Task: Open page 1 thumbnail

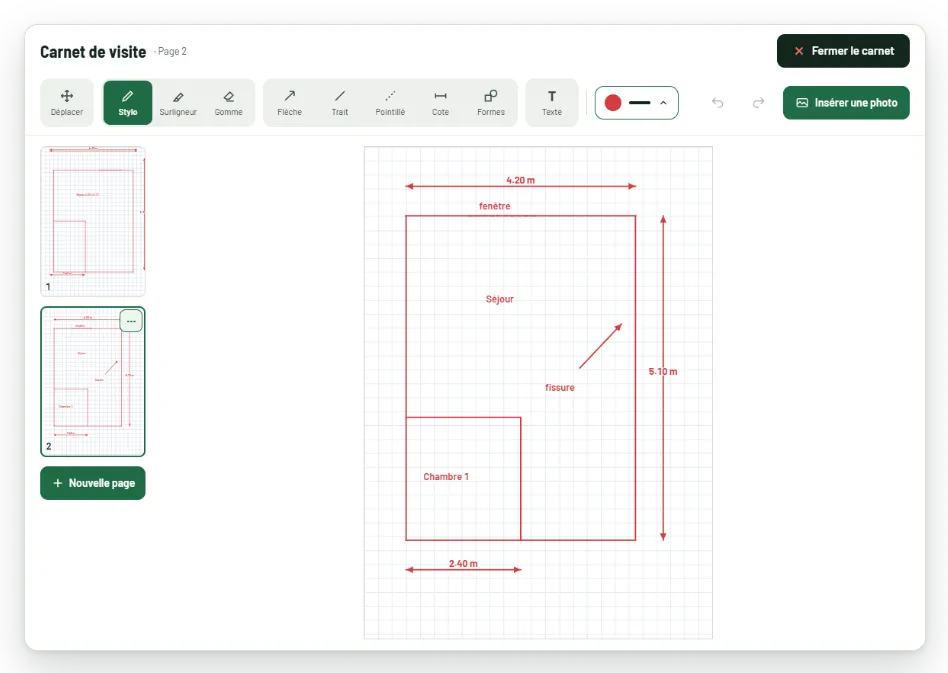Action: coord(93,221)
